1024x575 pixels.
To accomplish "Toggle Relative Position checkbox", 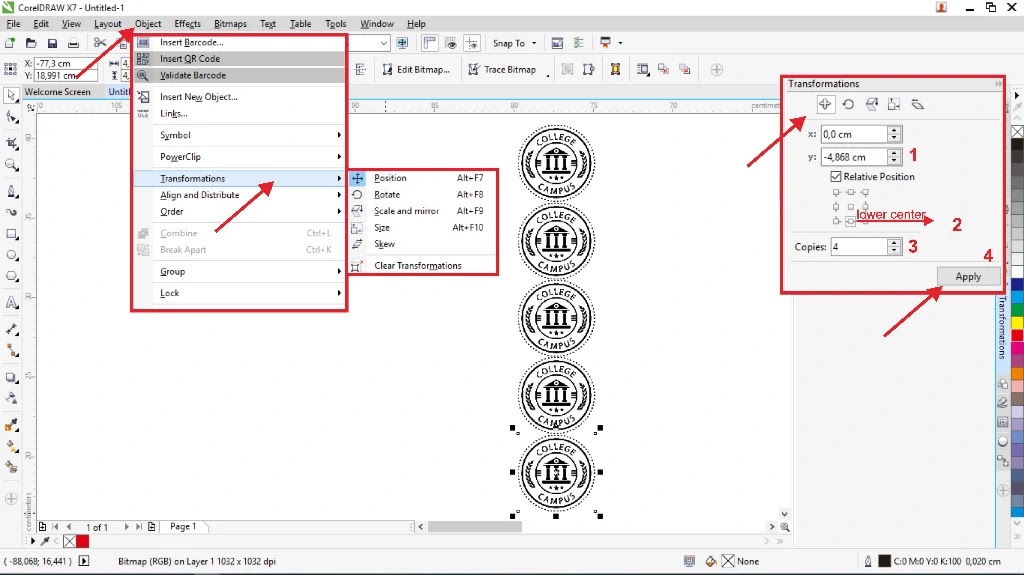I will coord(836,176).
